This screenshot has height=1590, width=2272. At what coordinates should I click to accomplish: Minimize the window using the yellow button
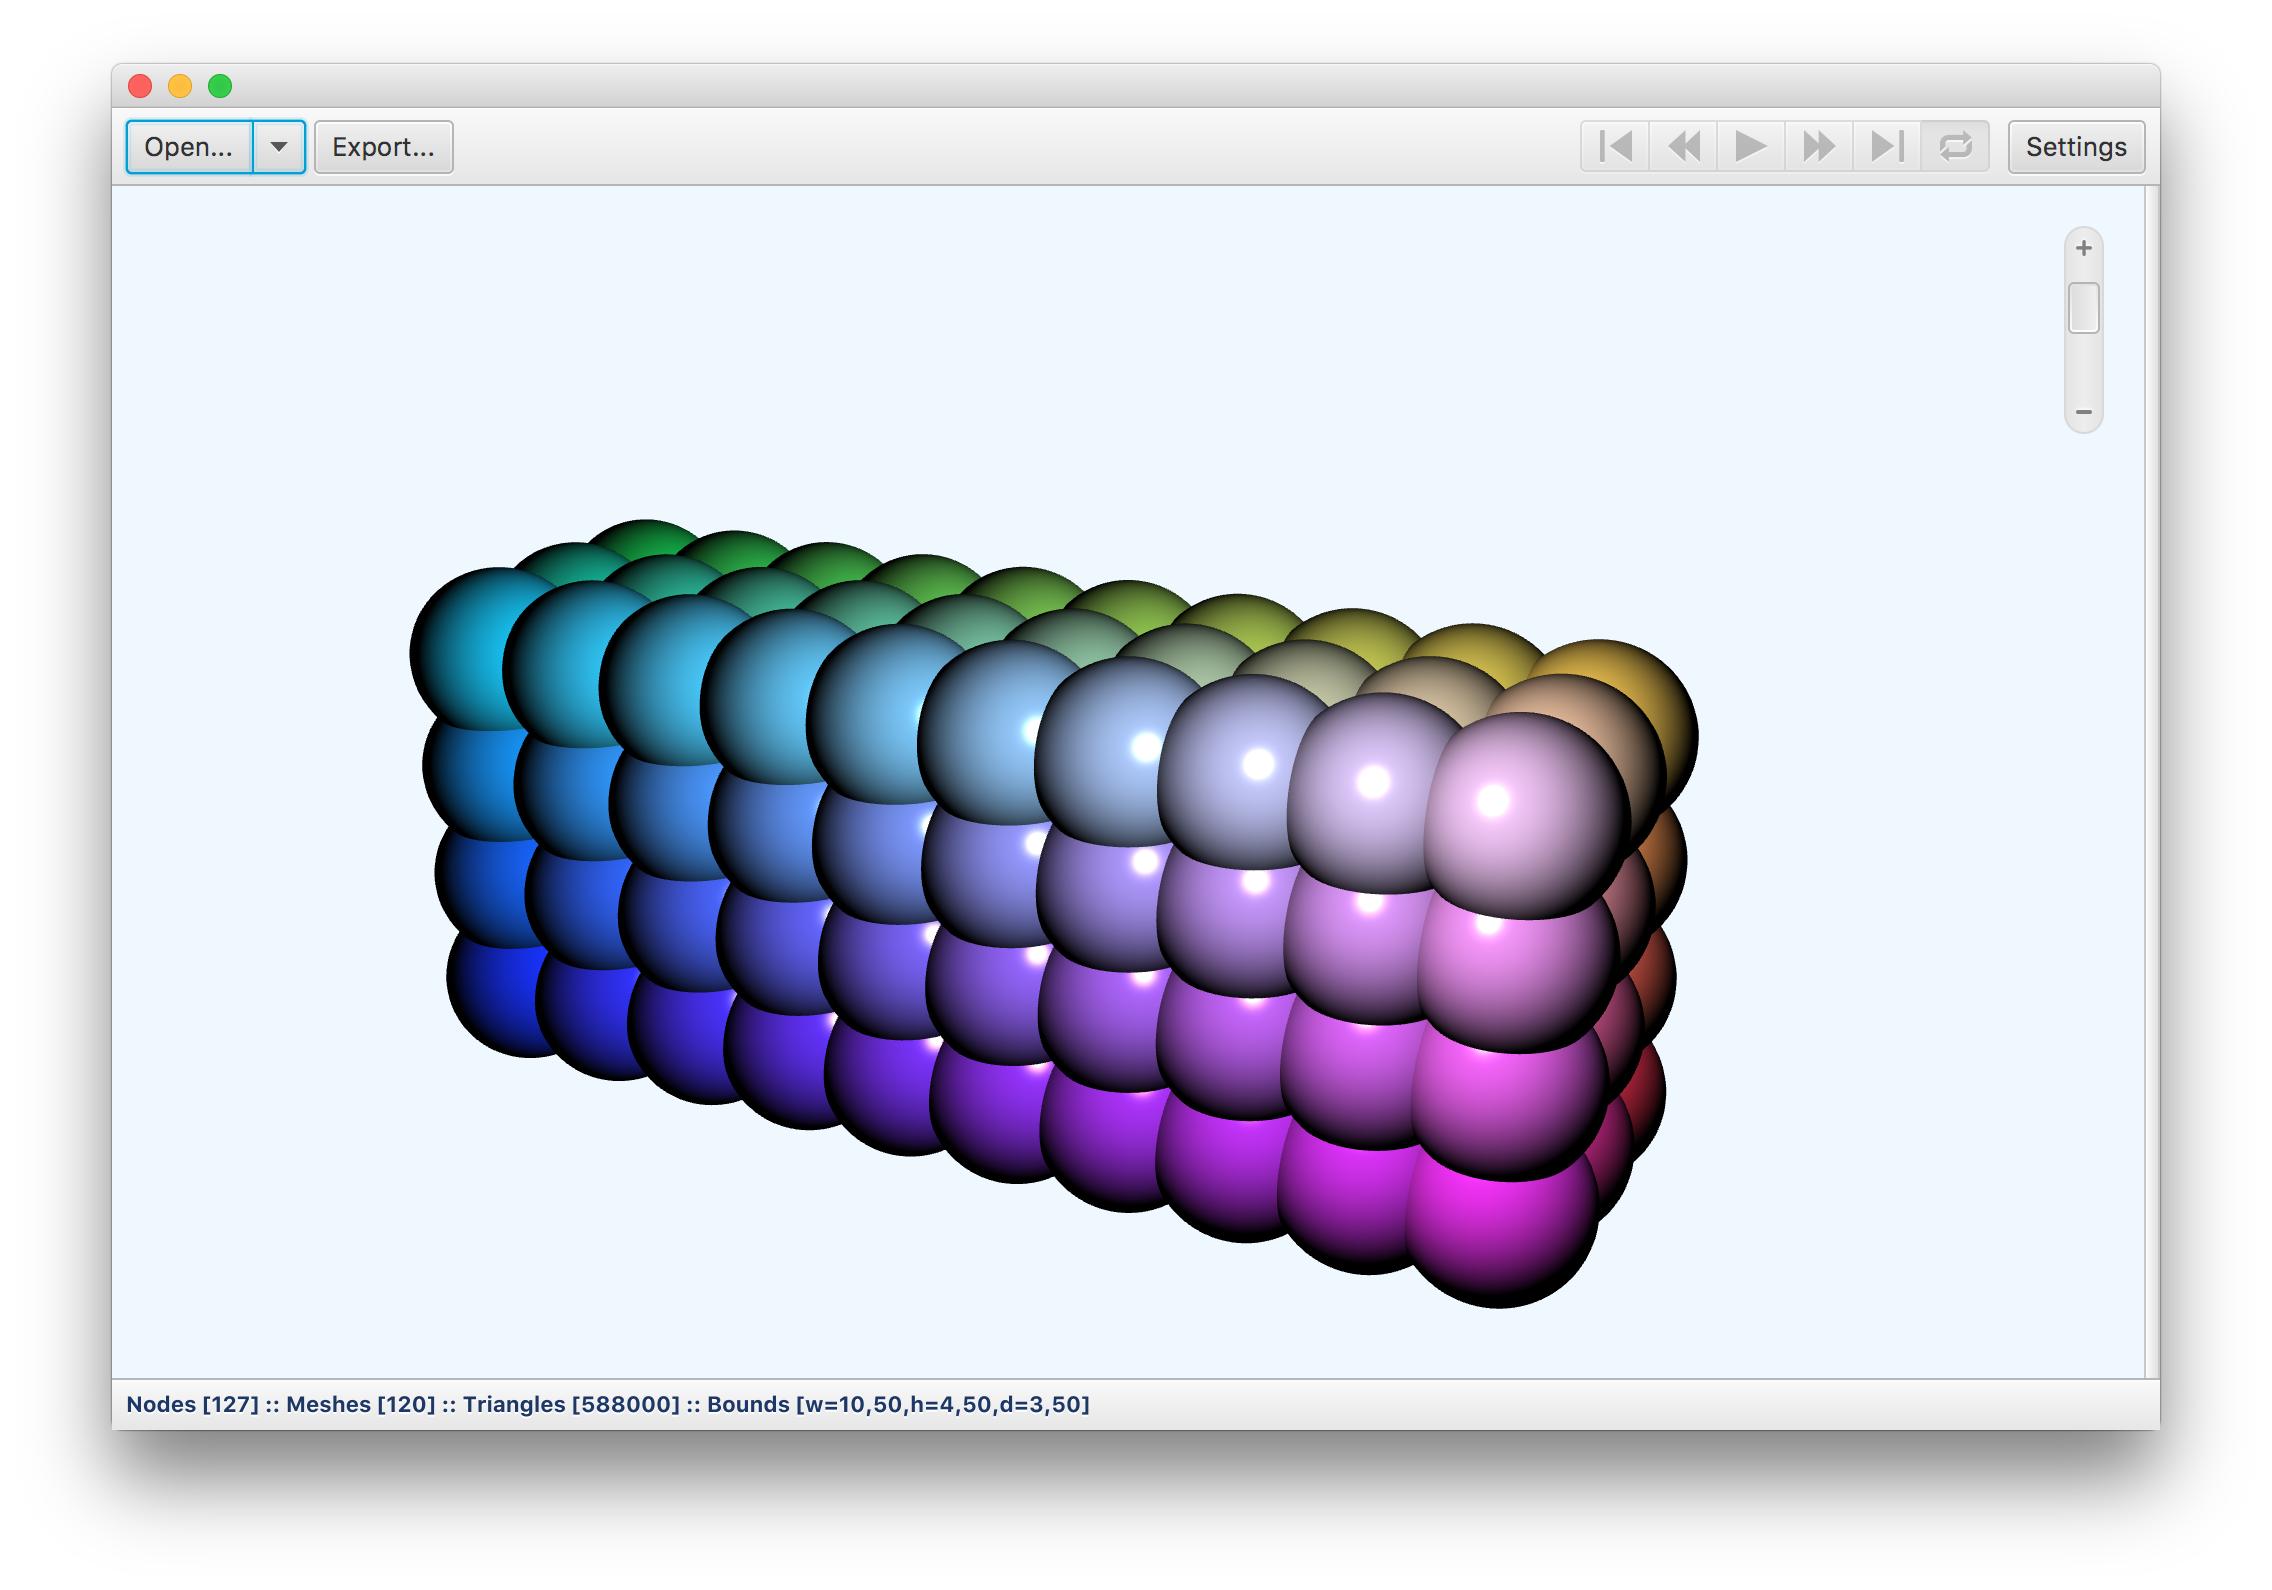click(x=180, y=86)
